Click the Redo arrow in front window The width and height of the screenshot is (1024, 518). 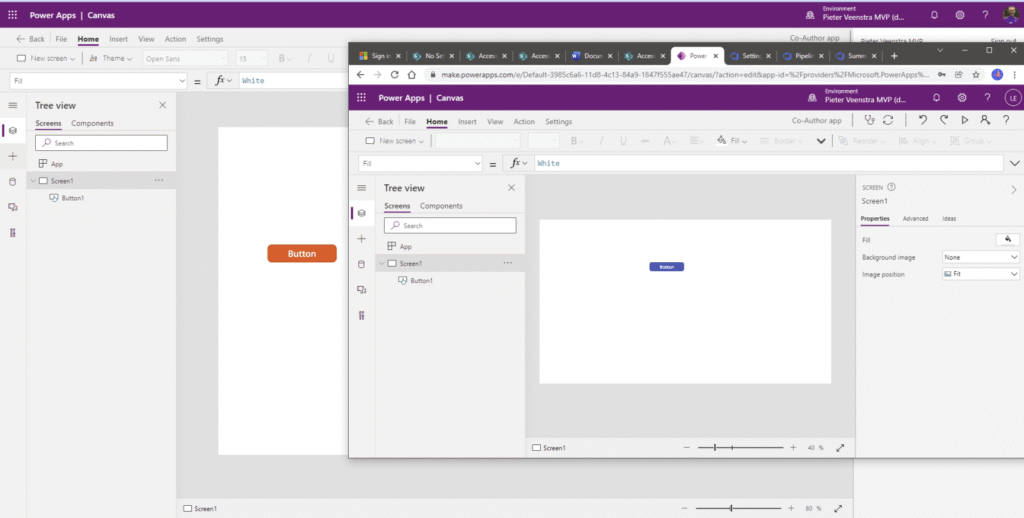point(944,120)
